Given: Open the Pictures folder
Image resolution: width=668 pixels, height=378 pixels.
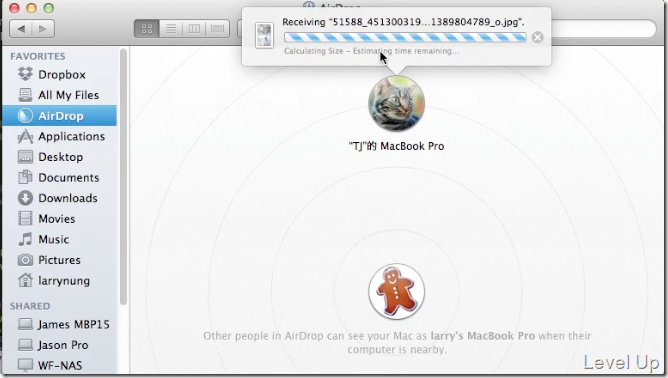Looking at the screenshot, I should pyautogui.click(x=60, y=260).
